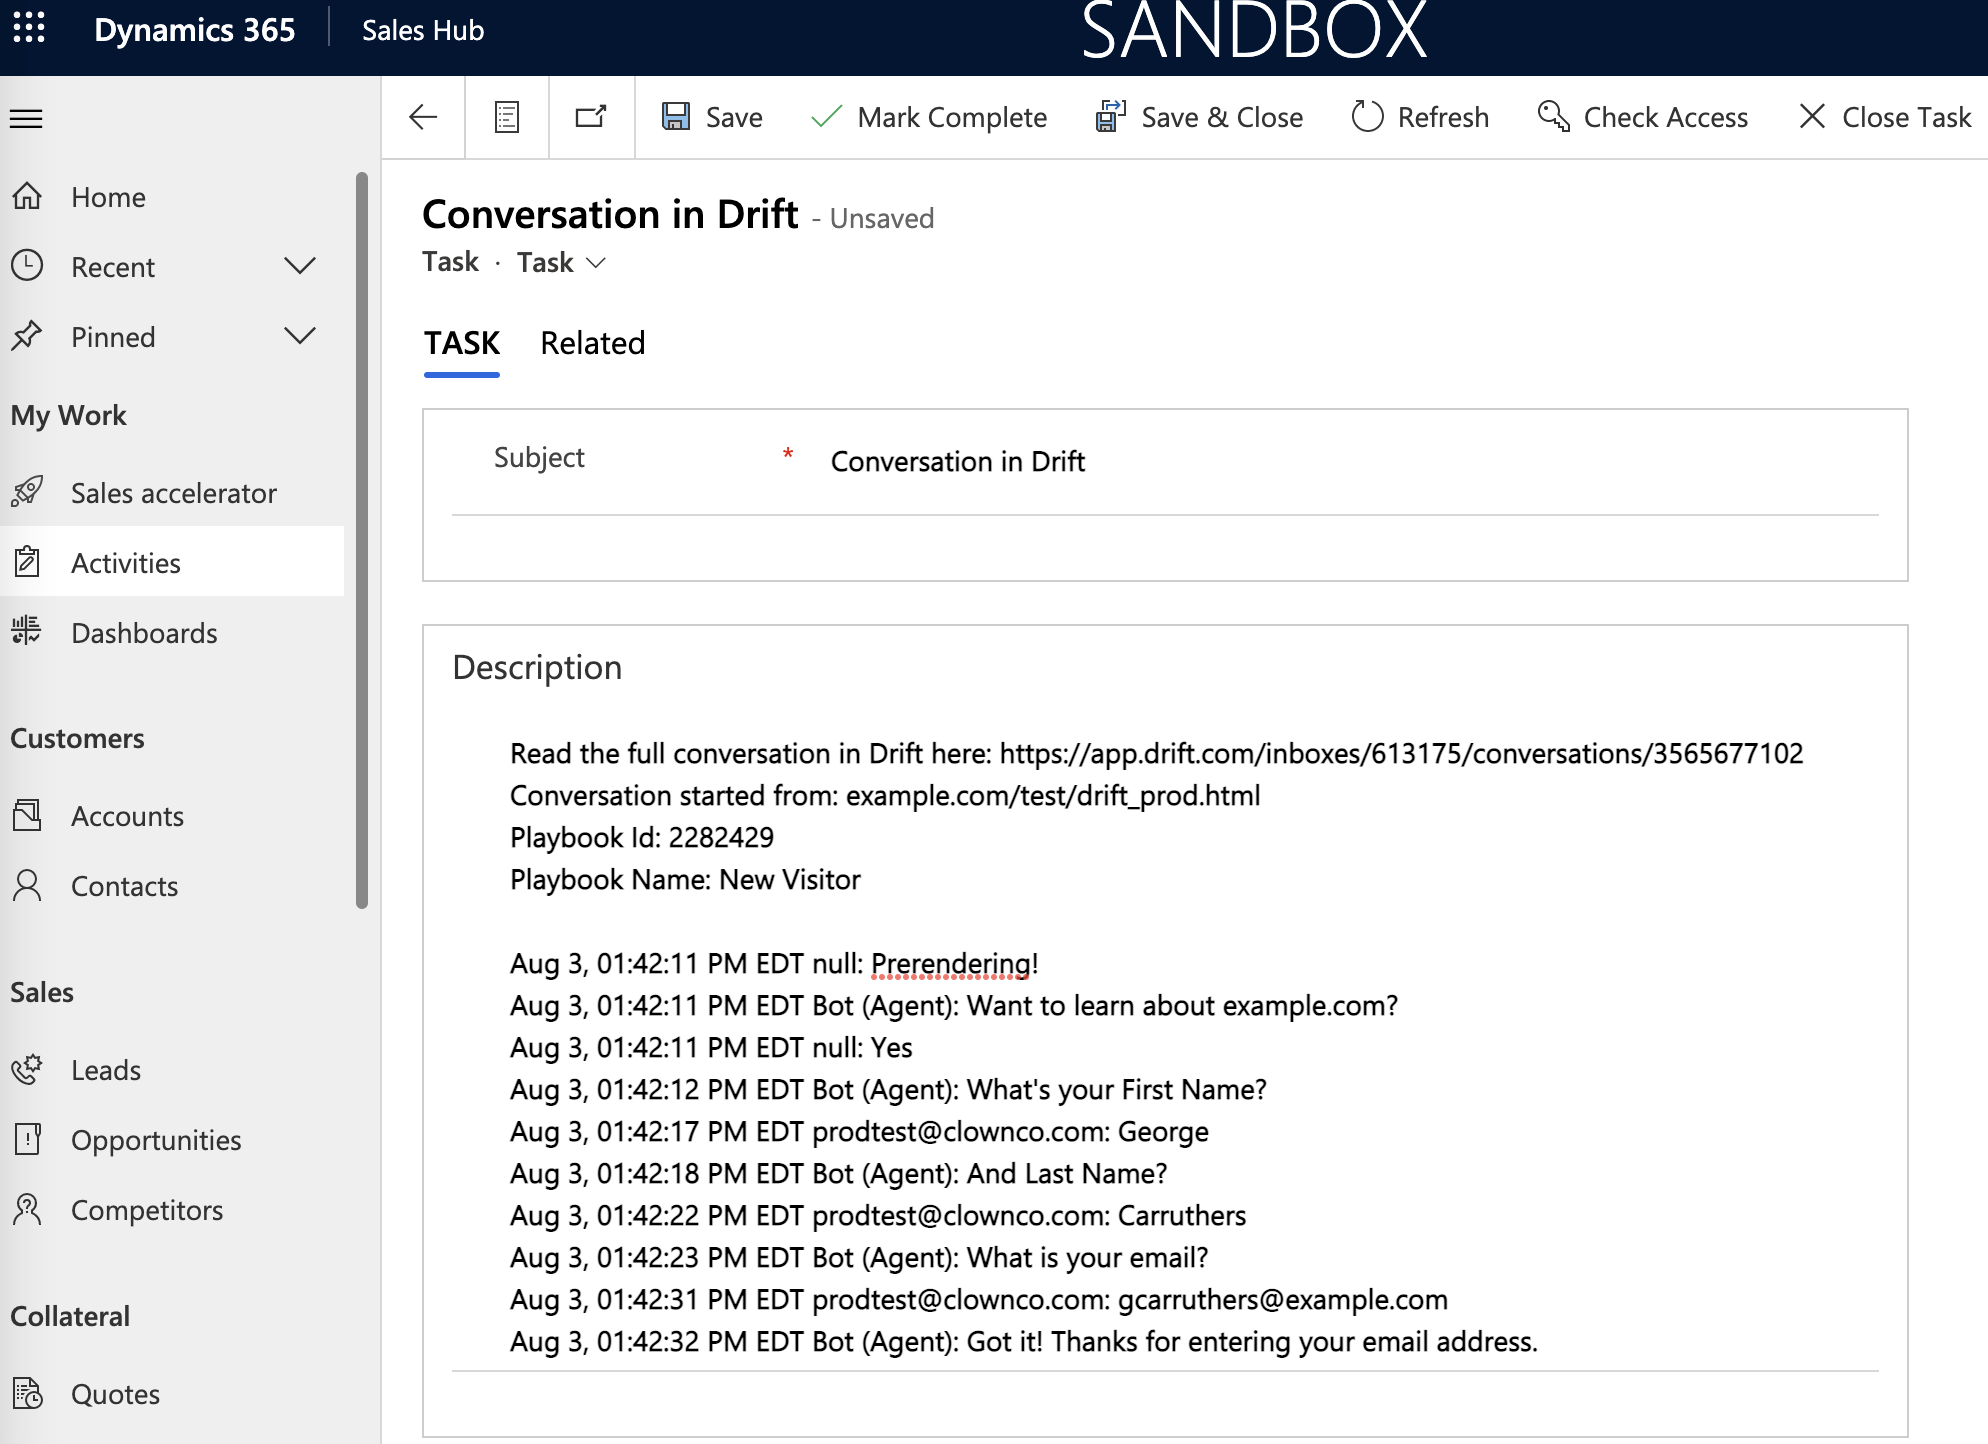Image resolution: width=1988 pixels, height=1444 pixels.
Task: Open Dashboards in sidebar
Action: pos(172,633)
